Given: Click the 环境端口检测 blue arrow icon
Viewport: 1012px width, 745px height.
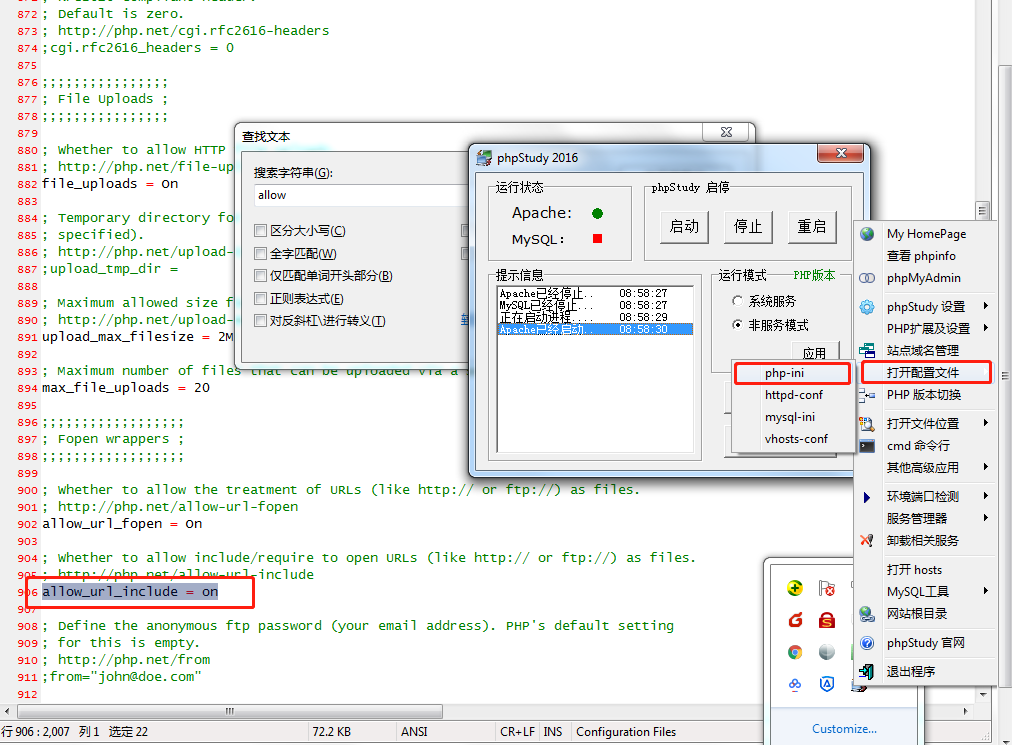Looking at the screenshot, I should pyautogui.click(x=867, y=496).
